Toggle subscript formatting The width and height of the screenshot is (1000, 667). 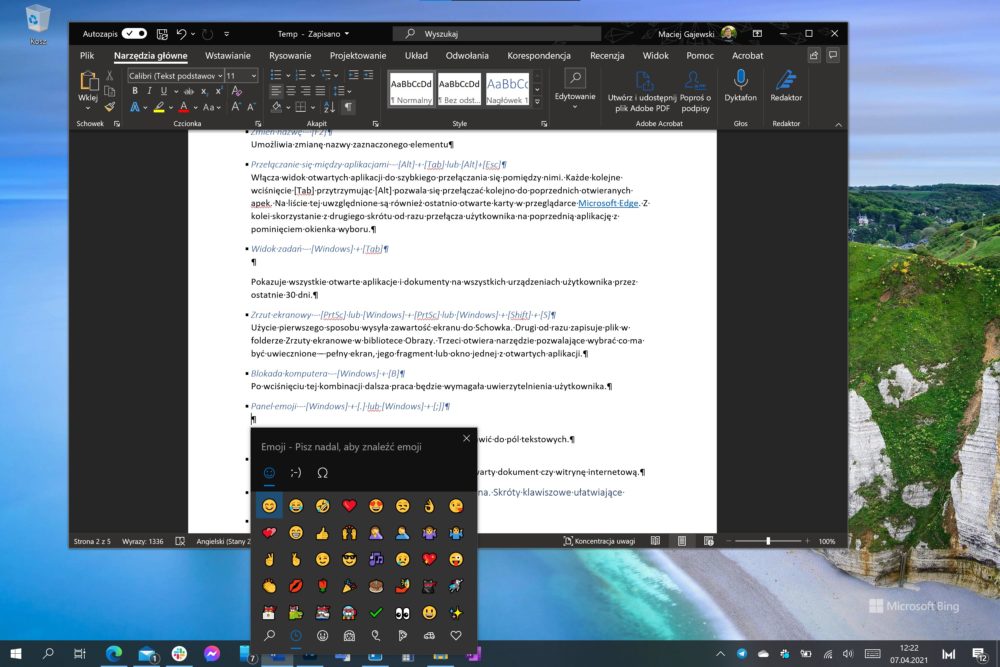point(204,91)
